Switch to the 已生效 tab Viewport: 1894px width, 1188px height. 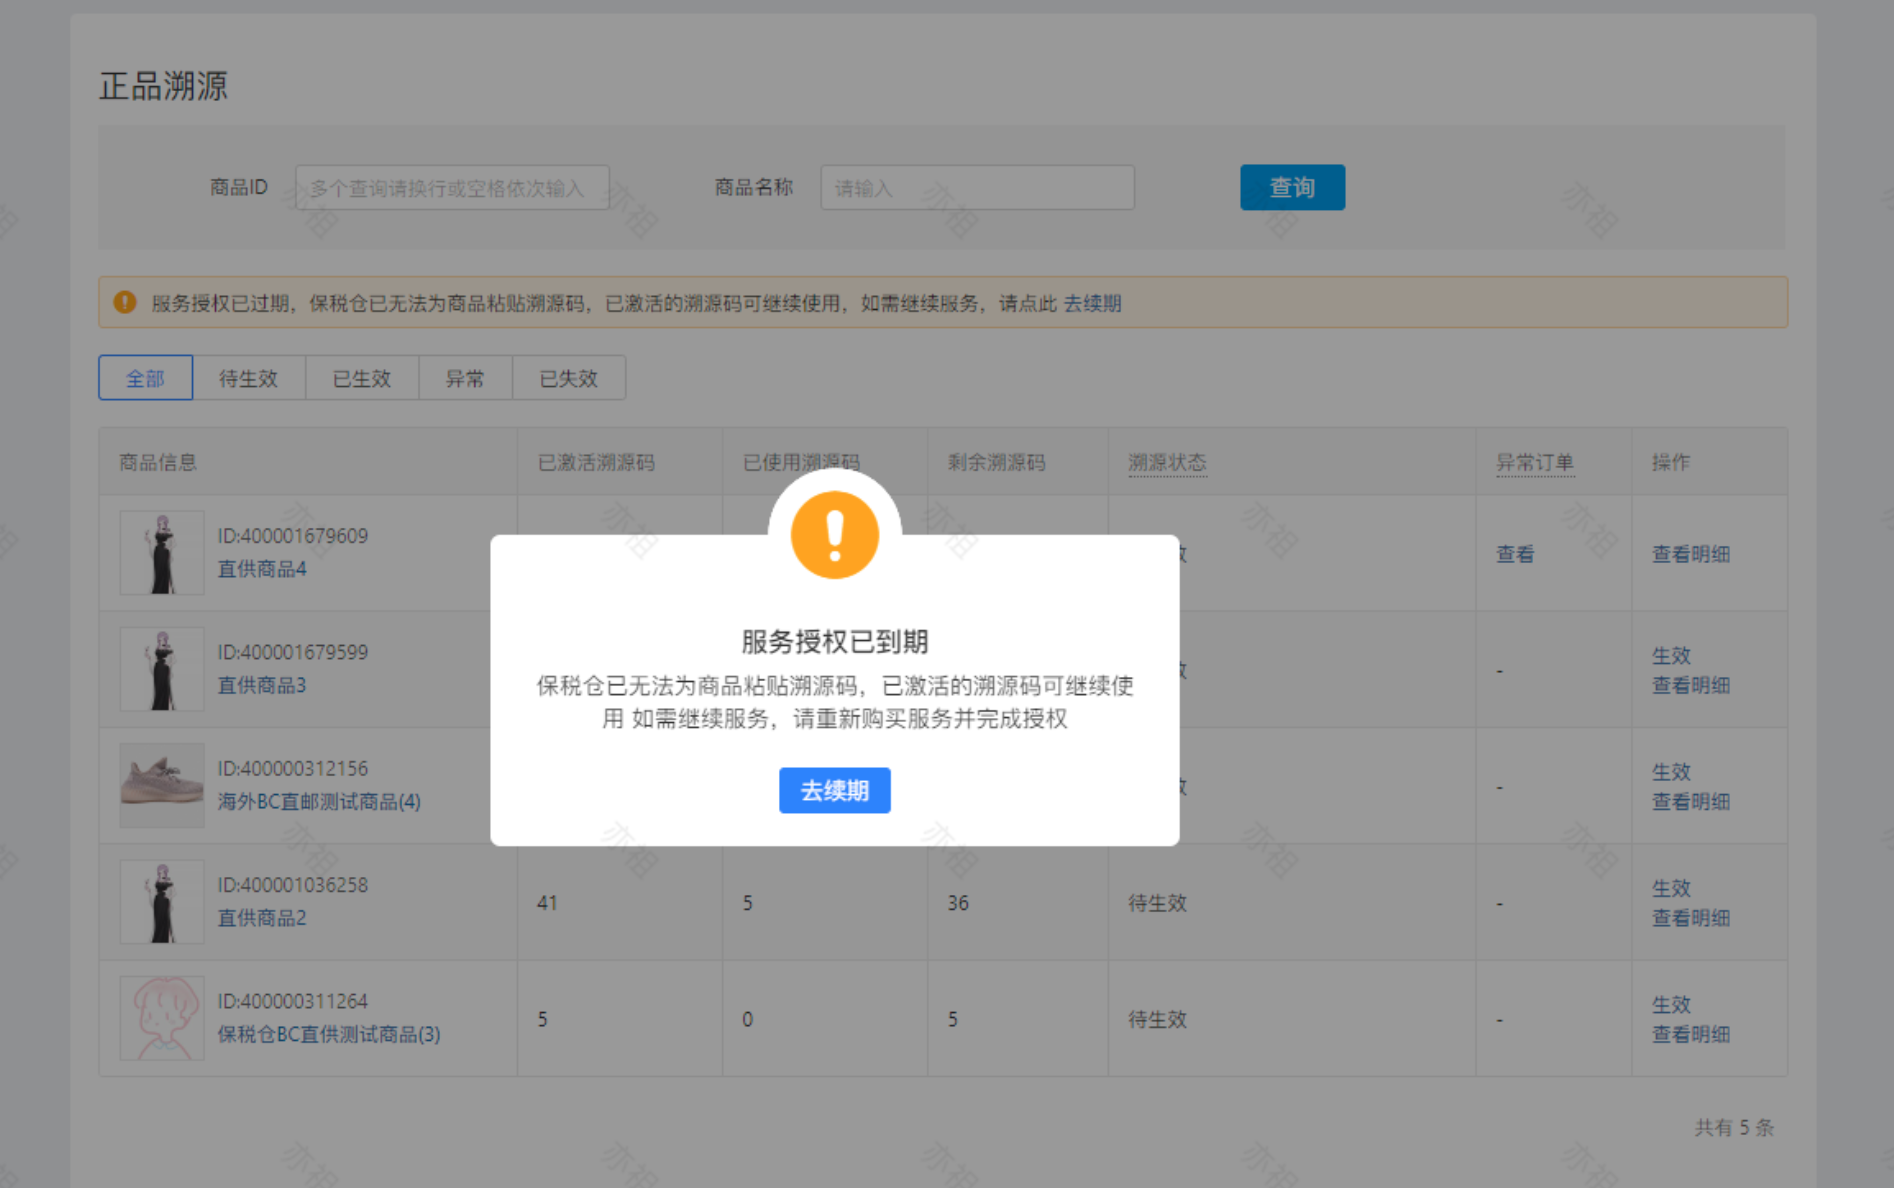point(362,378)
